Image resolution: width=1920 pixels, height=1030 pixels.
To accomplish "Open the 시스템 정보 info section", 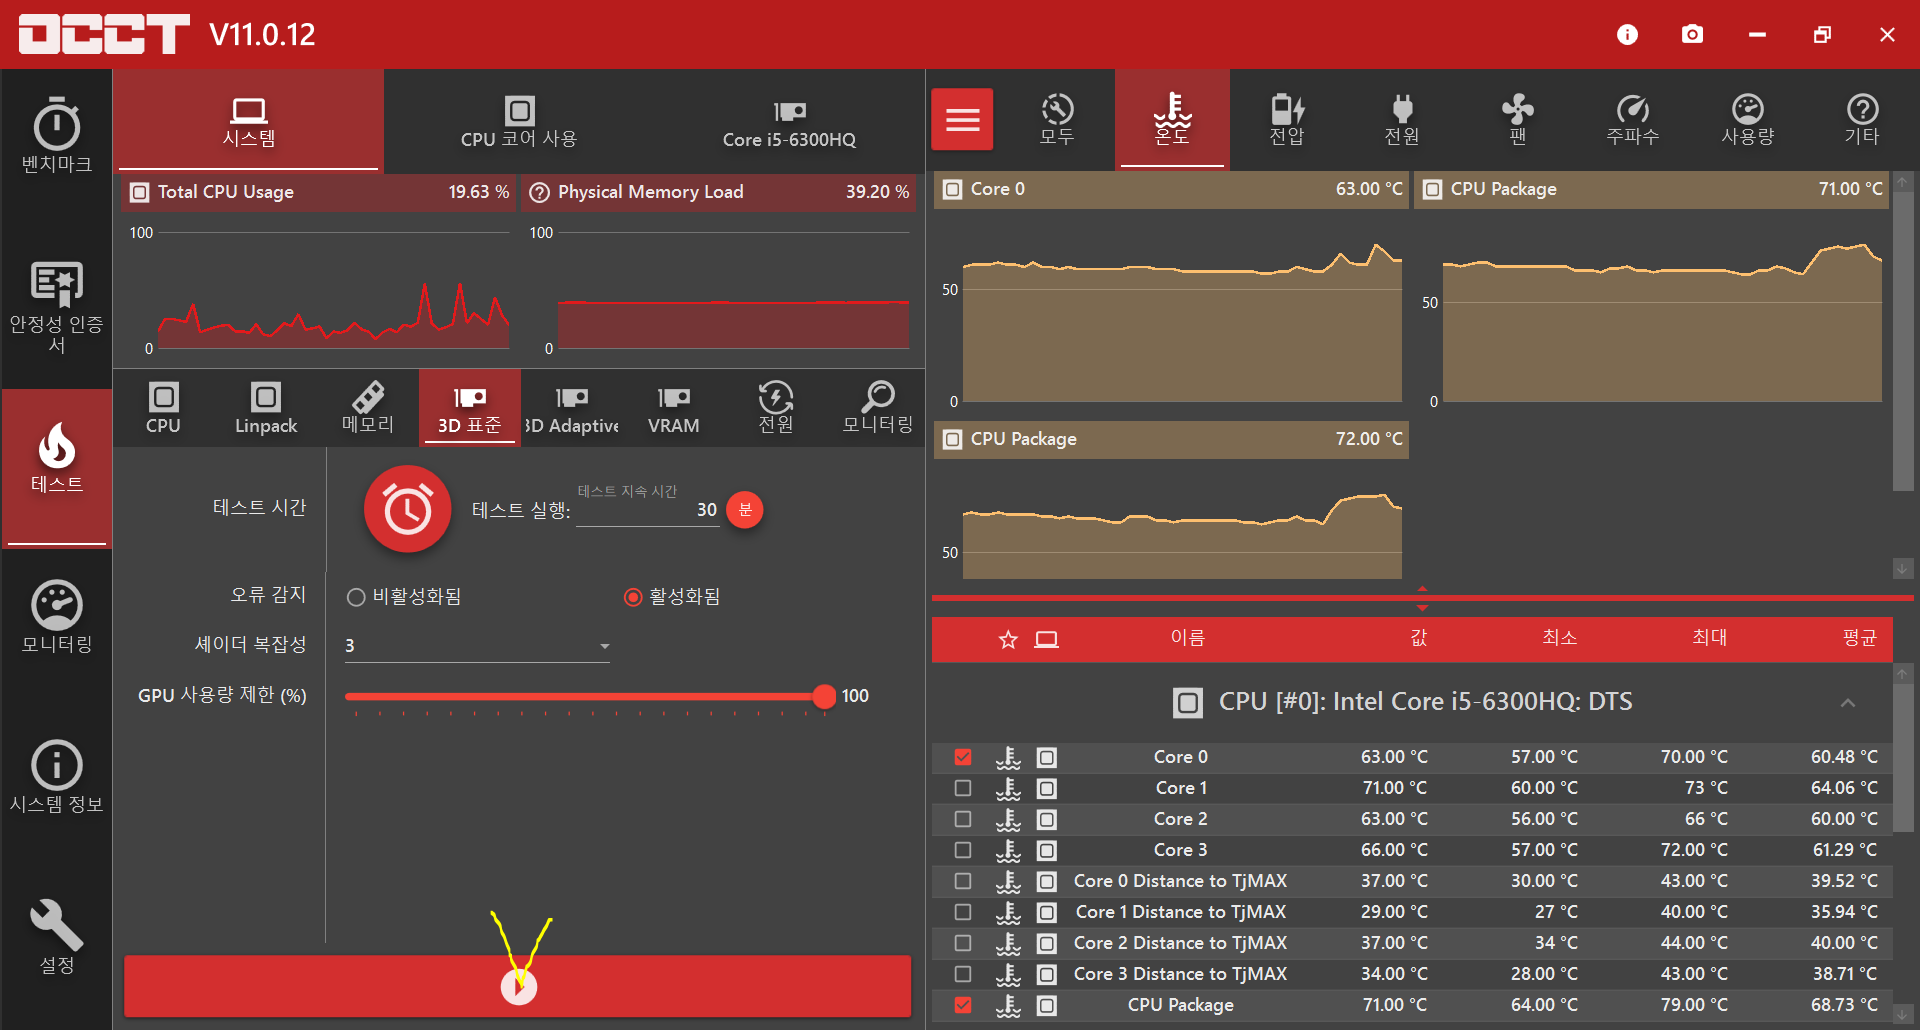I will [57, 777].
